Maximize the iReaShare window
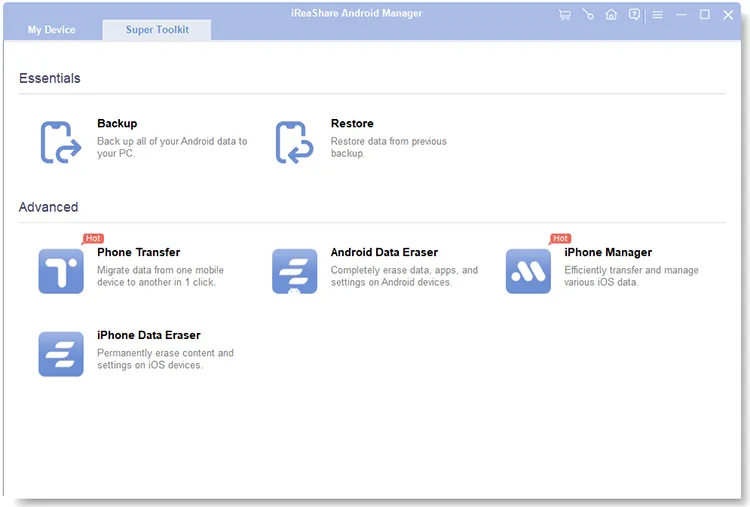This screenshot has width=750, height=507. point(705,15)
